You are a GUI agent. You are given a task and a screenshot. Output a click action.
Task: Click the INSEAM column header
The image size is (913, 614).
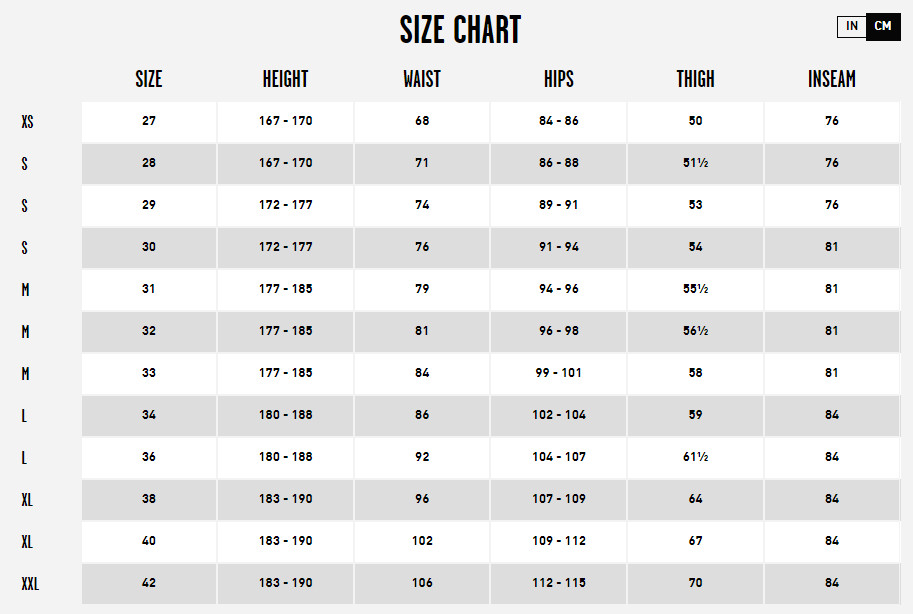click(x=832, y=79)
